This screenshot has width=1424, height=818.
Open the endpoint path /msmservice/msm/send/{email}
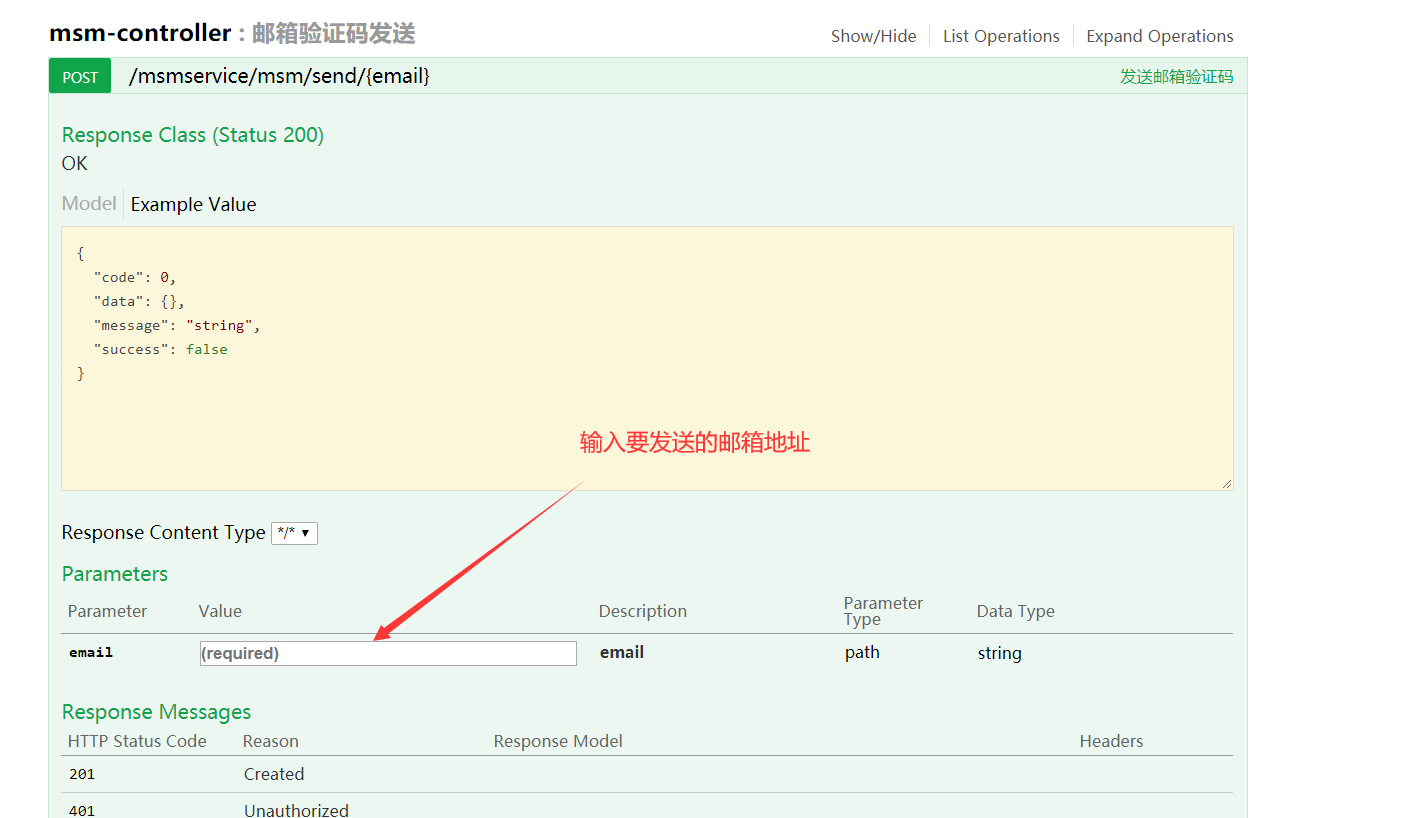[278, 76]
